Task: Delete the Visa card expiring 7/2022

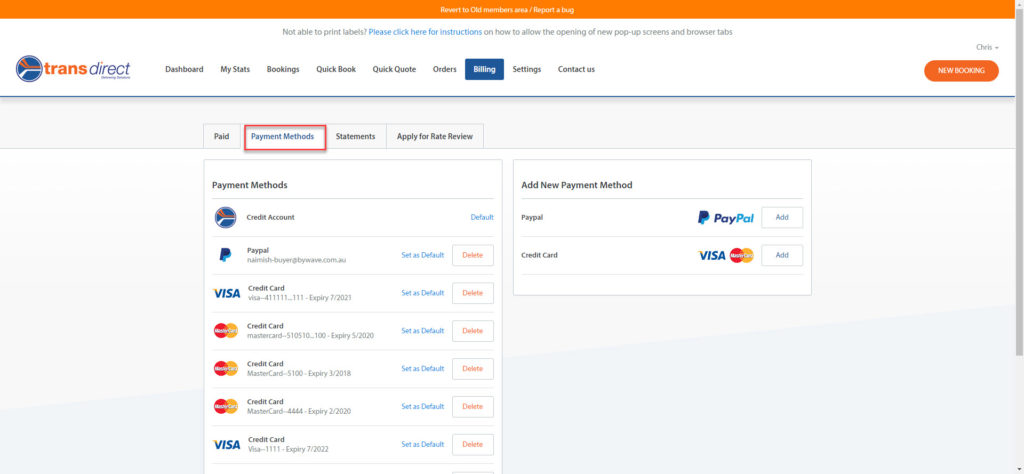Action: point(473,445)
